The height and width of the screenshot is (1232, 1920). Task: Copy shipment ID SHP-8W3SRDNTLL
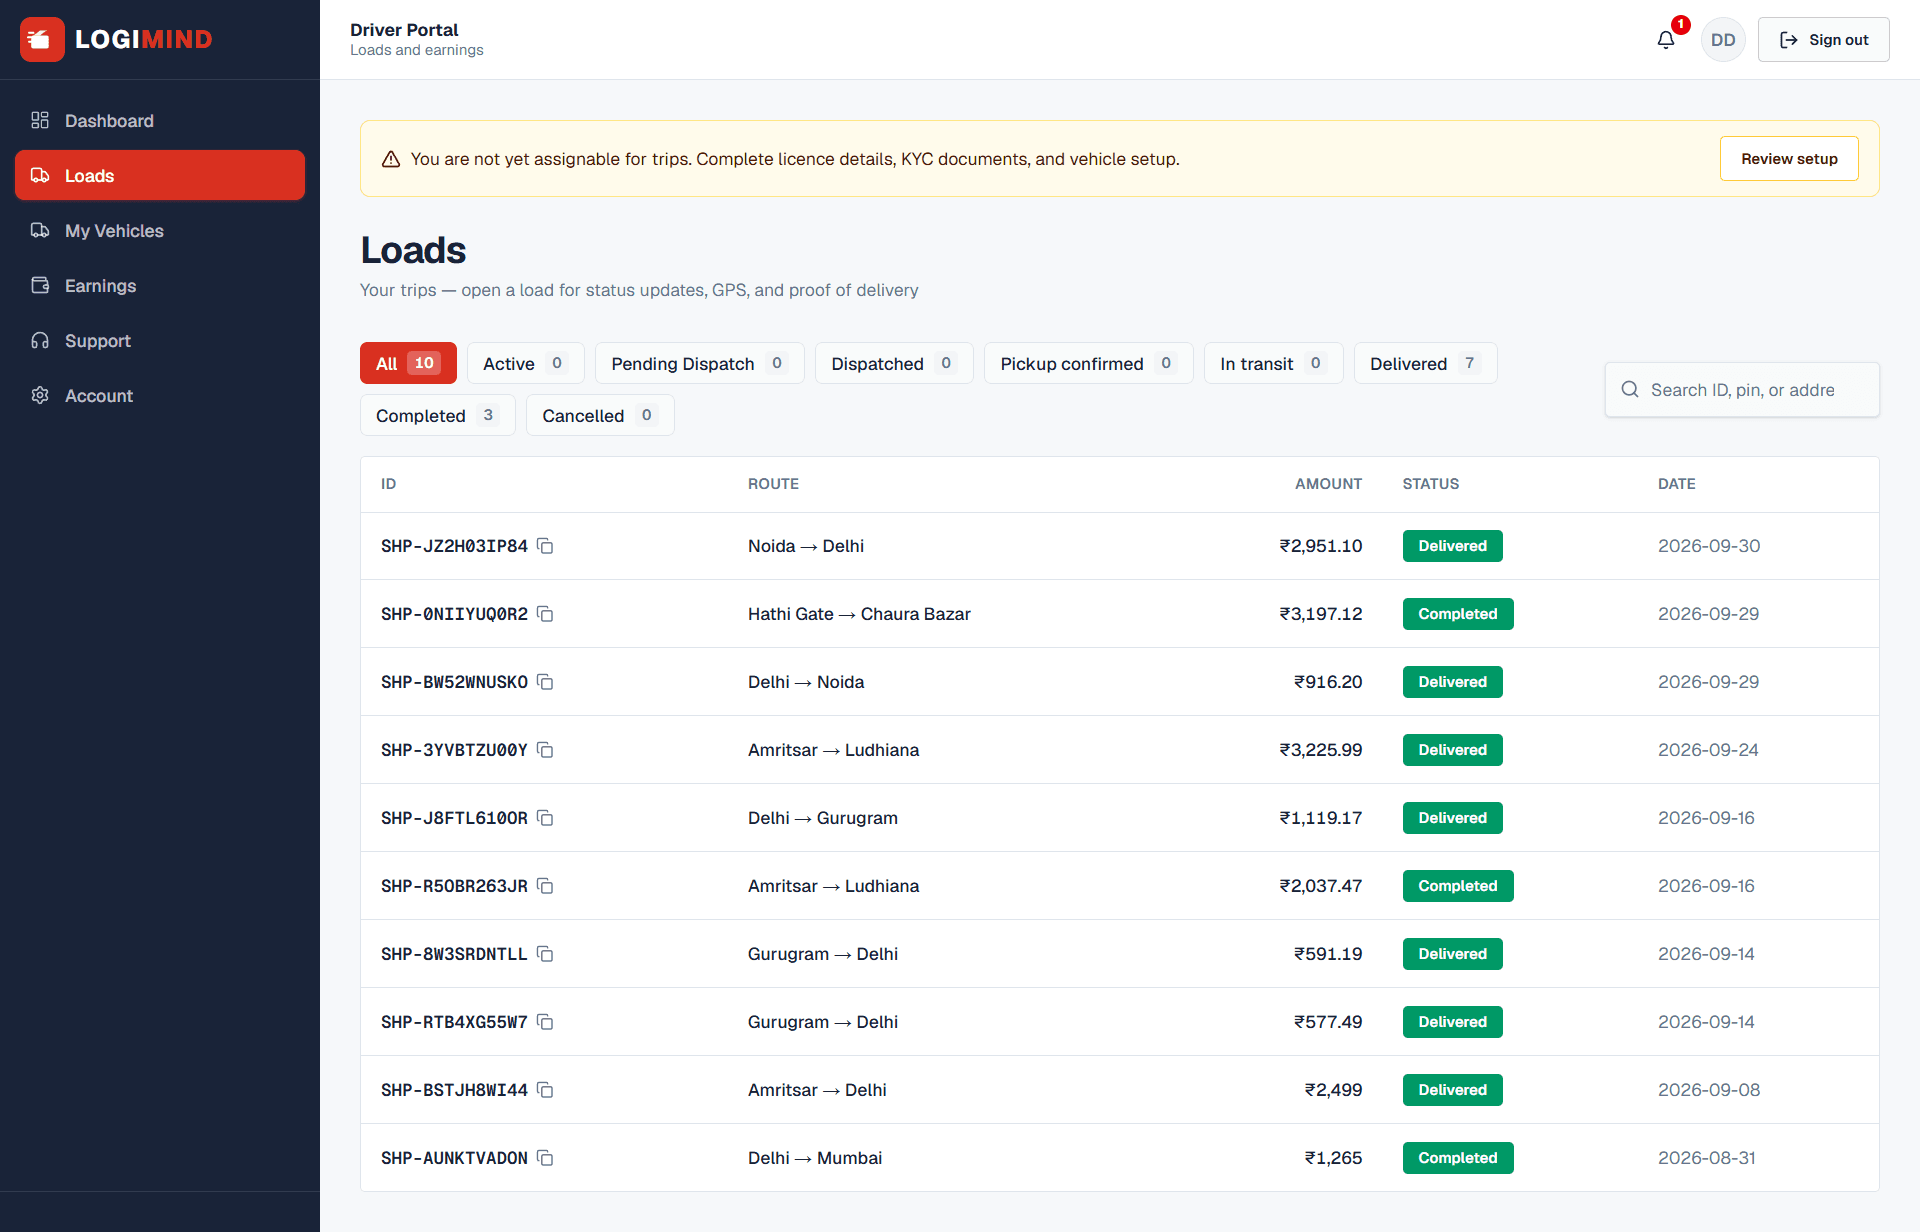click(545, 954)
